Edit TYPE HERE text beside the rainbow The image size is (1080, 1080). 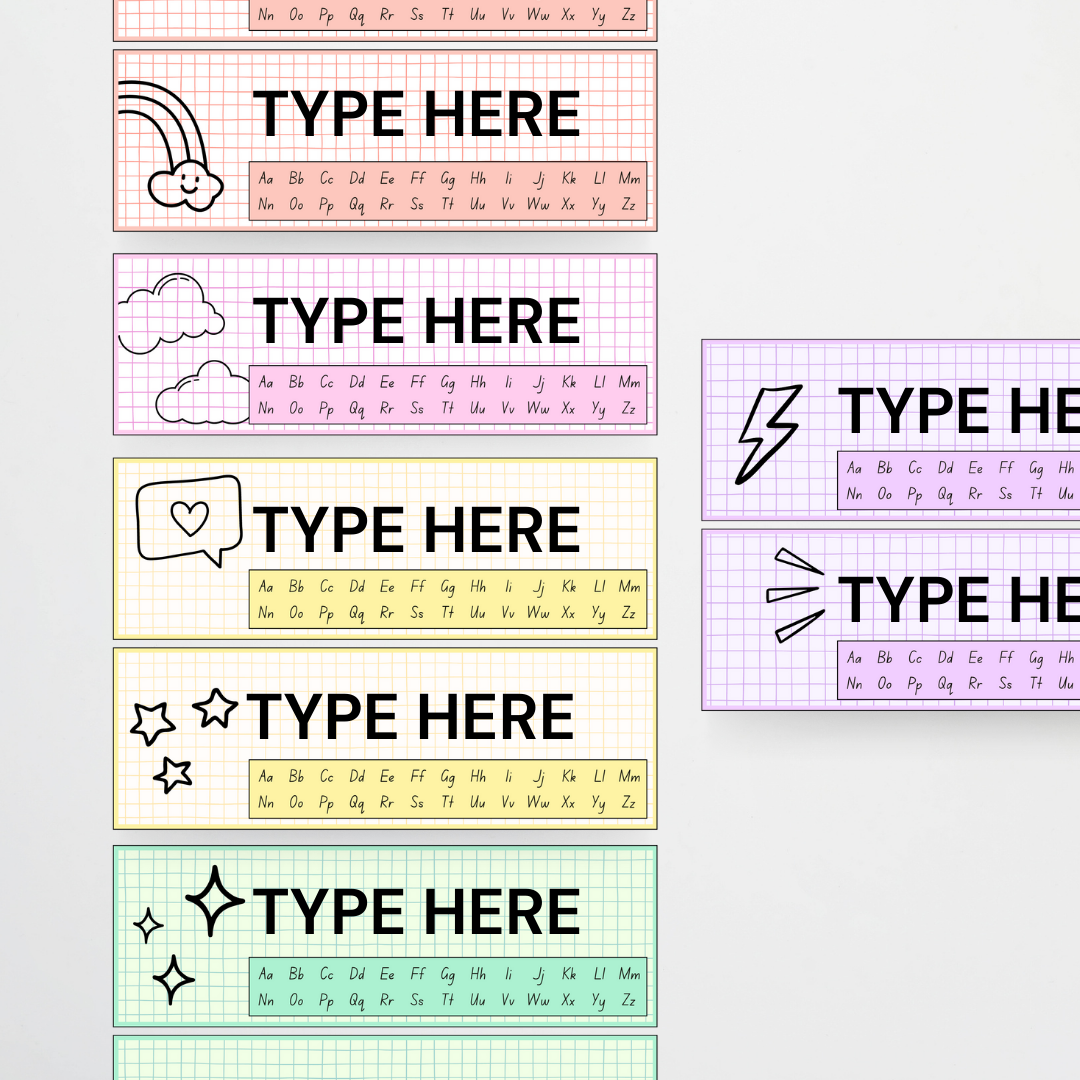point(416,114)
